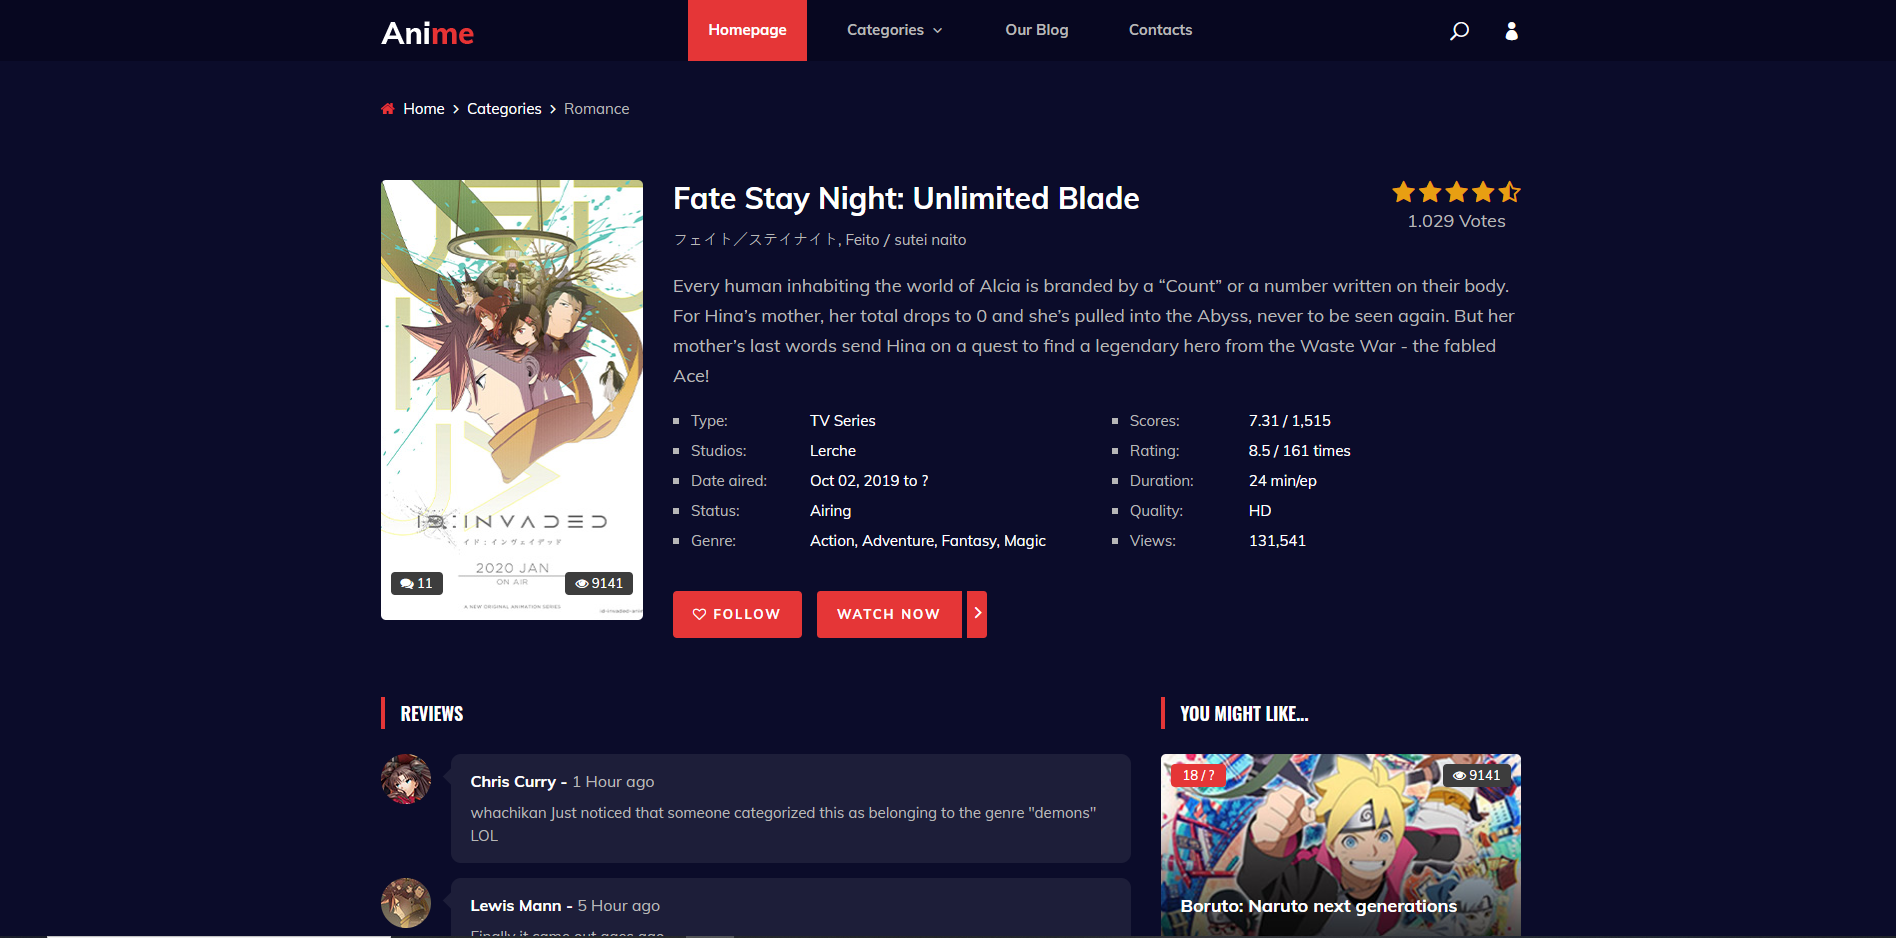1896x938 pixels.
Task: Click the 131,541 views value
Action: (1277, 541)
